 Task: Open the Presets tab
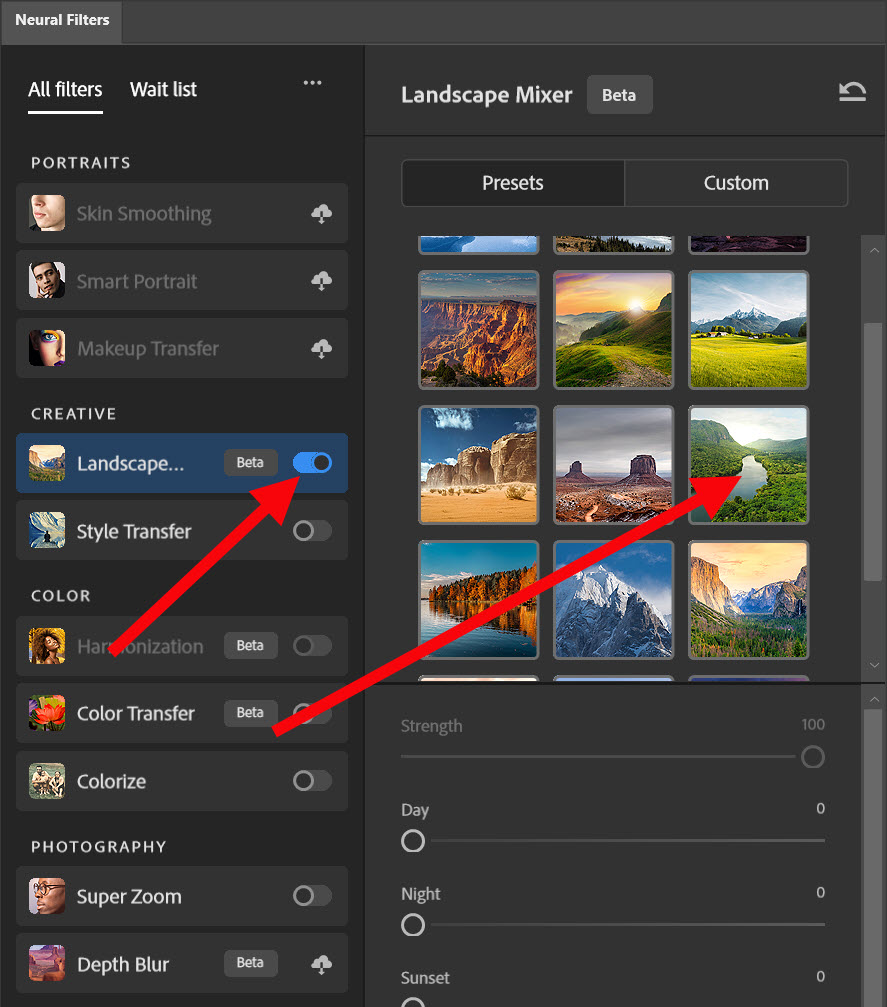[513, 183]
